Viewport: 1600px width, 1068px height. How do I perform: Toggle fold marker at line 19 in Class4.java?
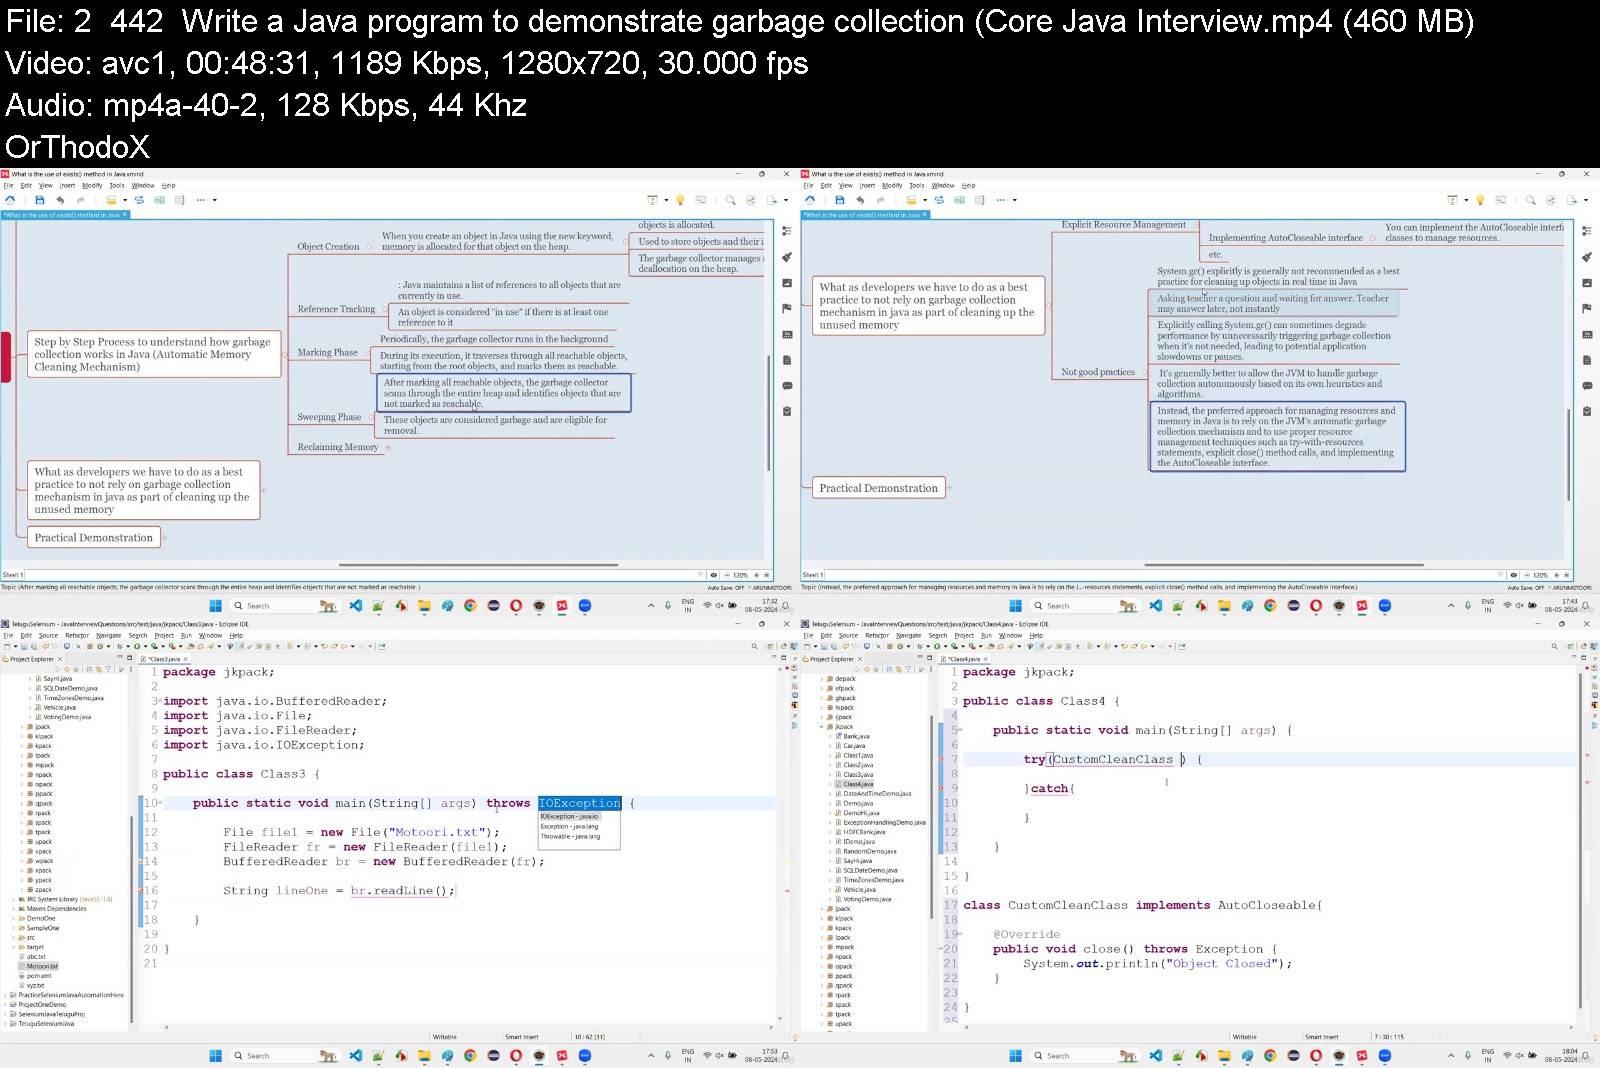(959, 934)
